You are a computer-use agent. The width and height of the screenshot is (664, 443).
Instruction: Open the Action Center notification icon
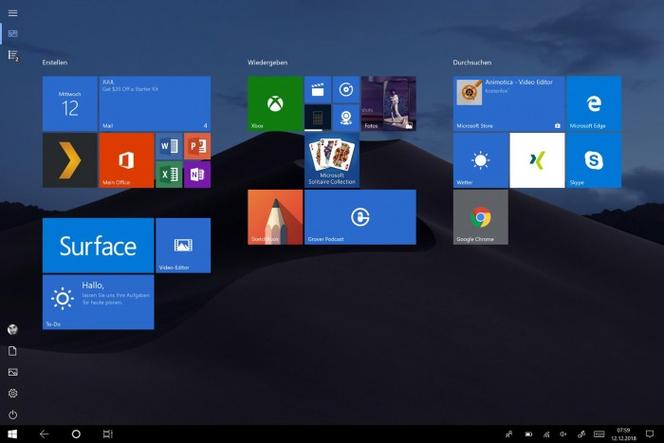[x=649, y=434]
